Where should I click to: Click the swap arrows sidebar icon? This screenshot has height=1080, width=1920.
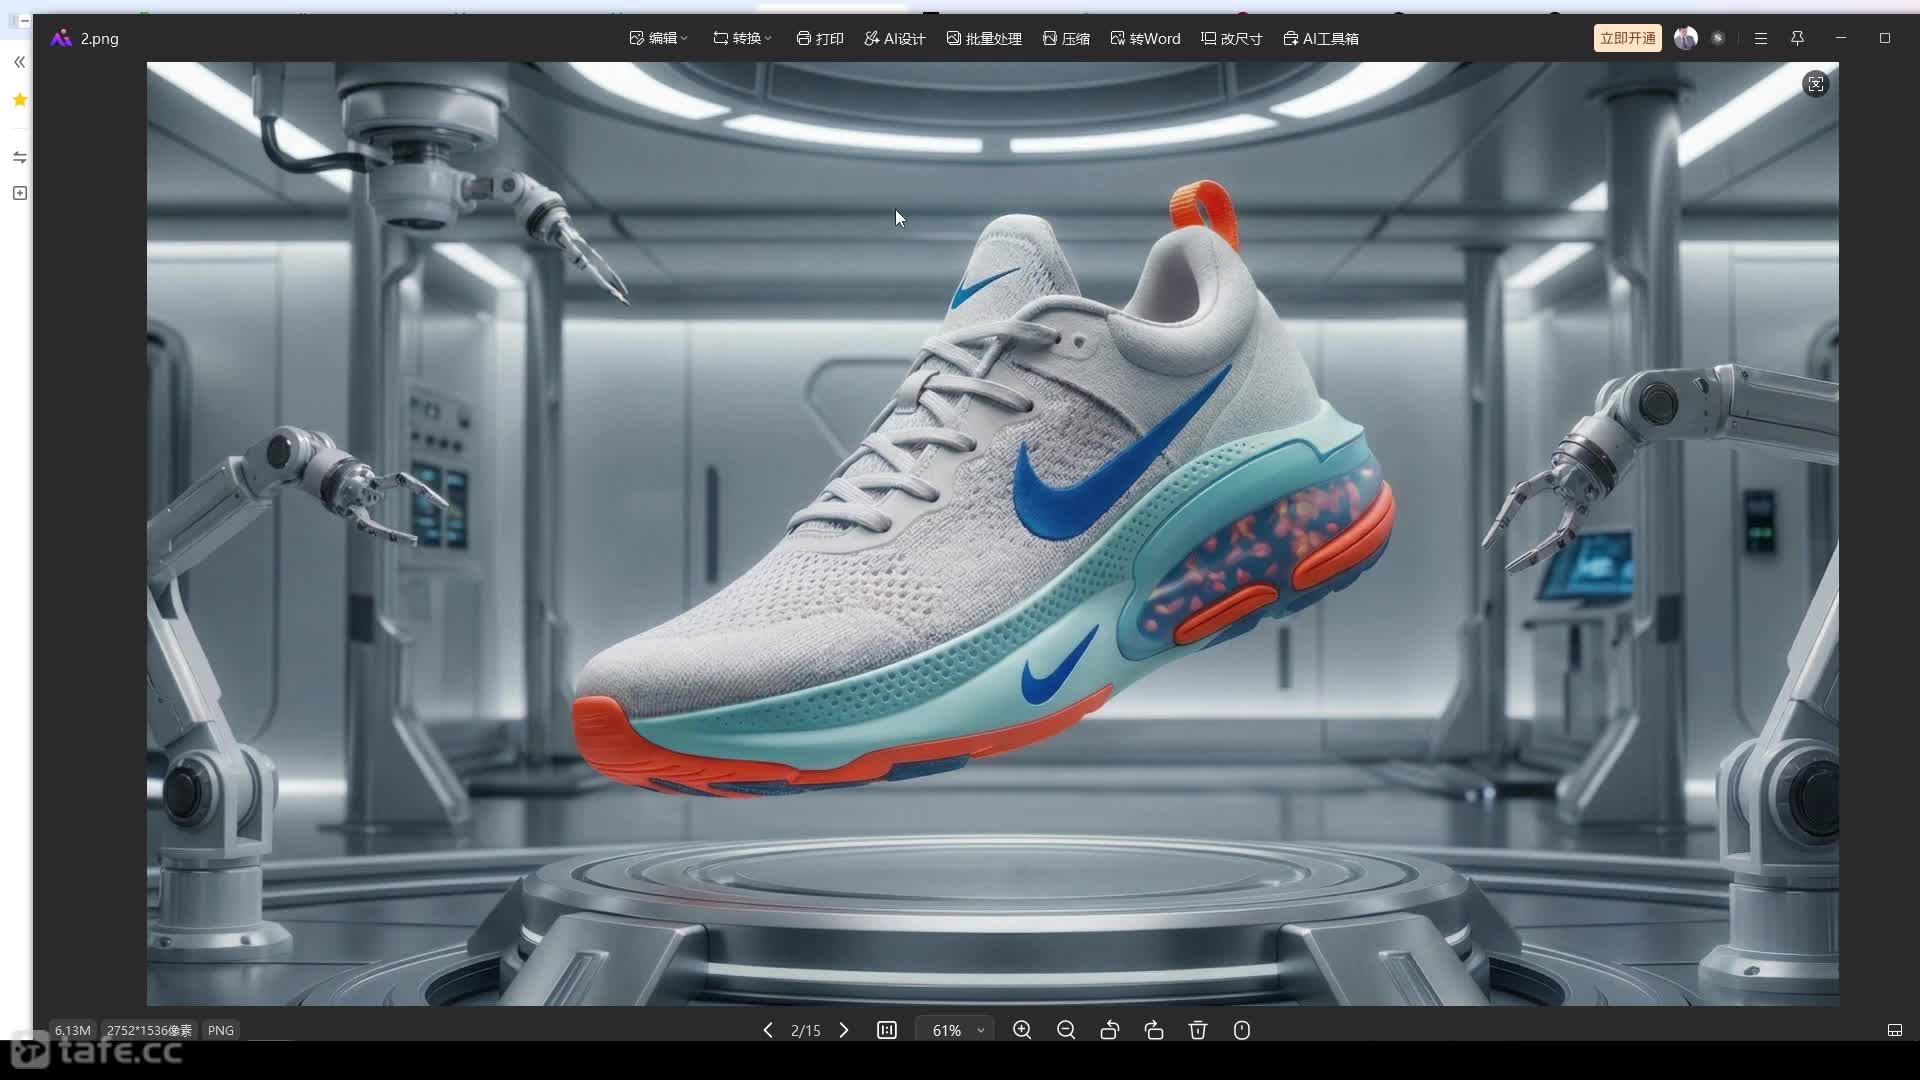point(19,157)
